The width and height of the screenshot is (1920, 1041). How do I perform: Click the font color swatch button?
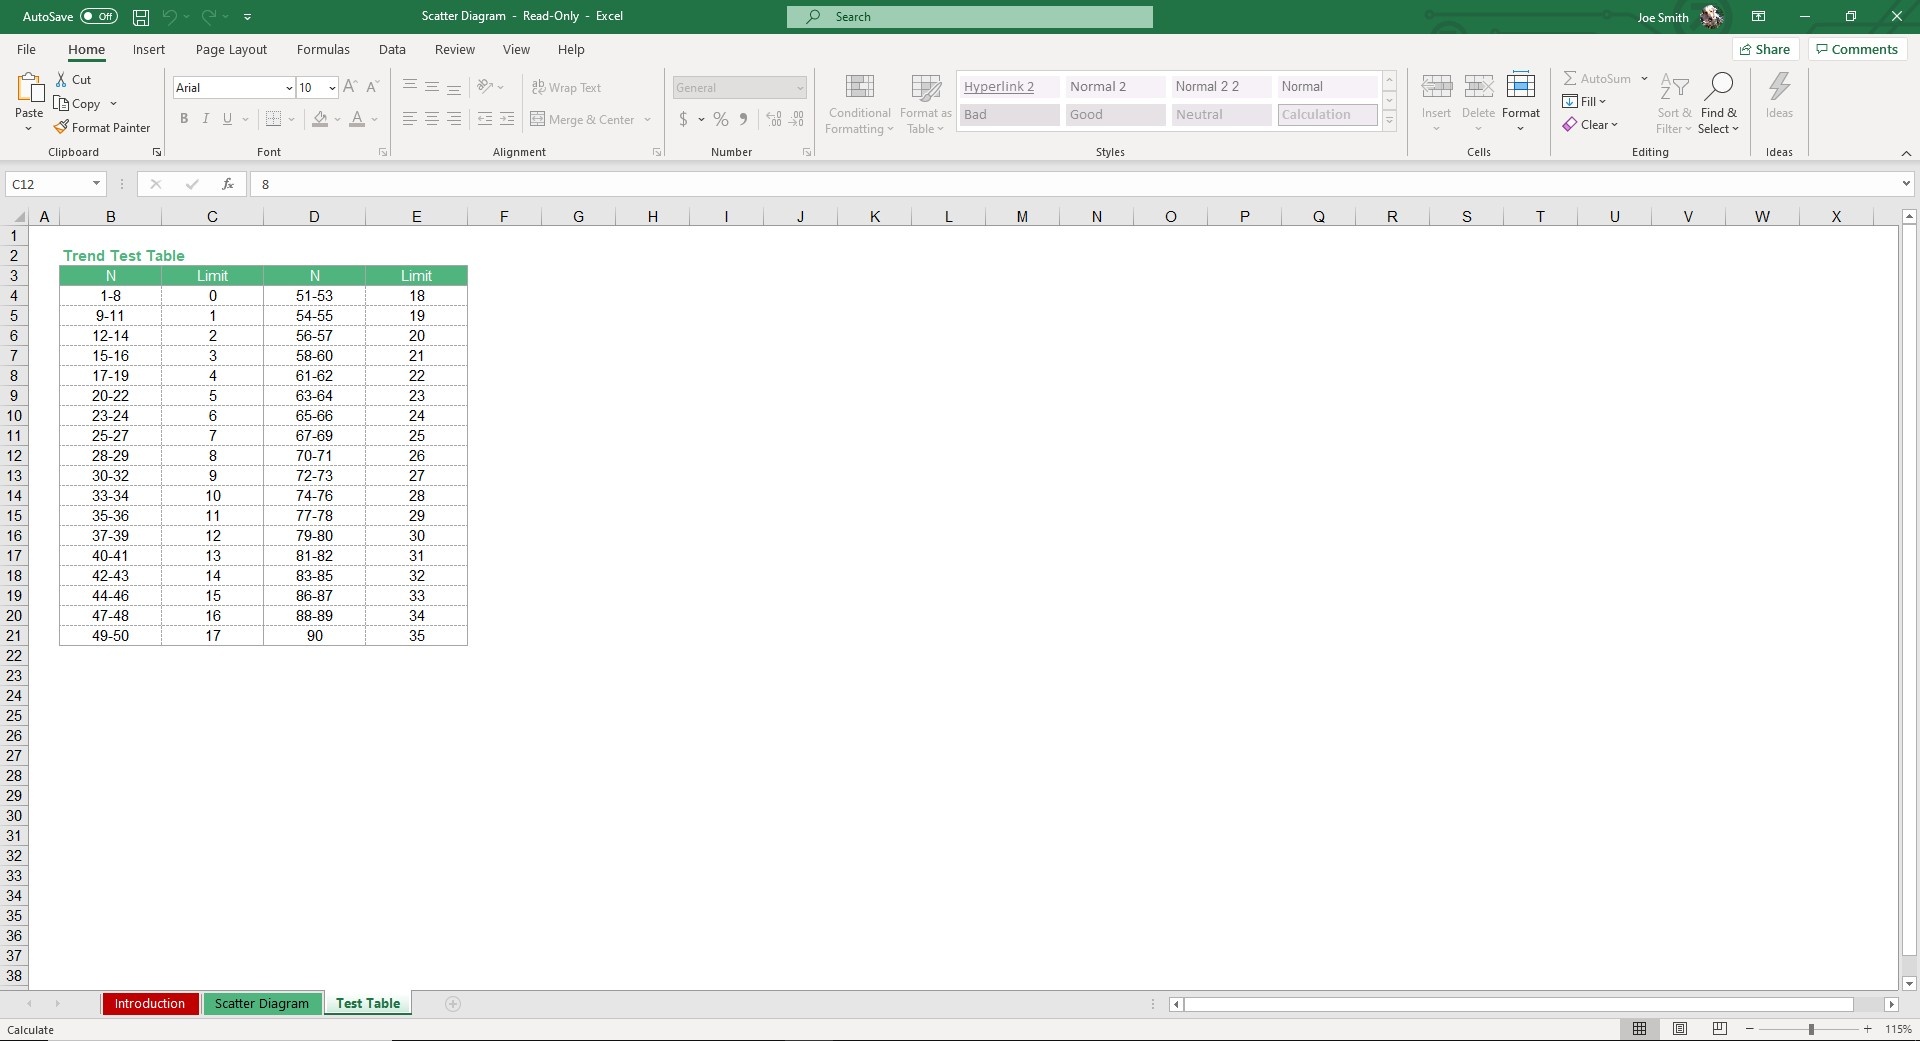point(357,119)
